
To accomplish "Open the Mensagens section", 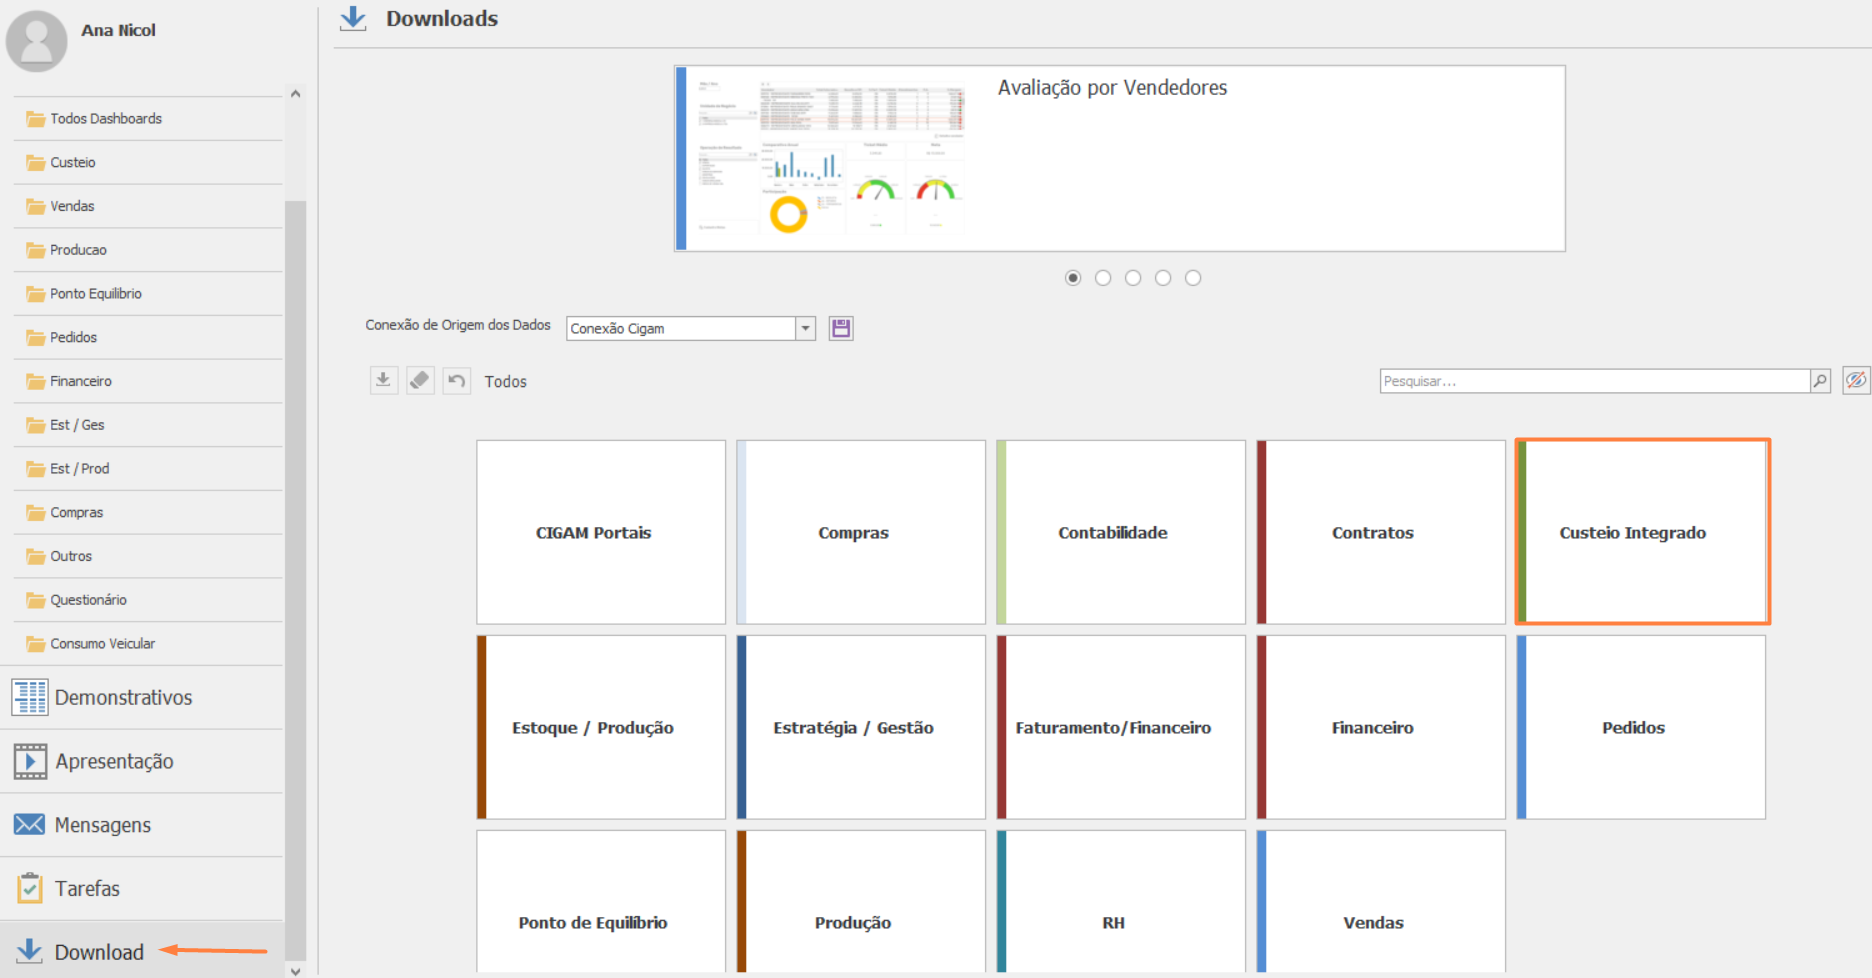I will click(x=142, y=825).
